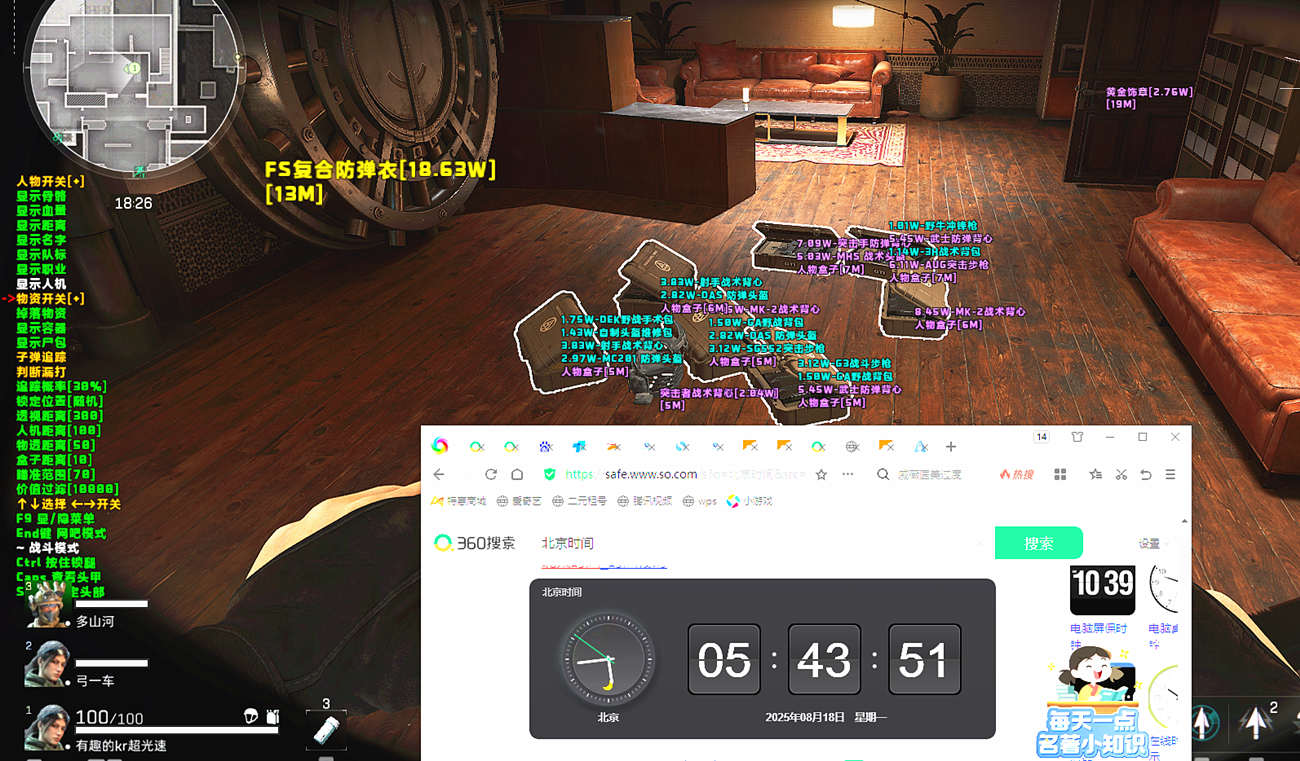1300x761 pixels.
Task: Select teammate 多山河 portrait
Action: click(45, 605)
